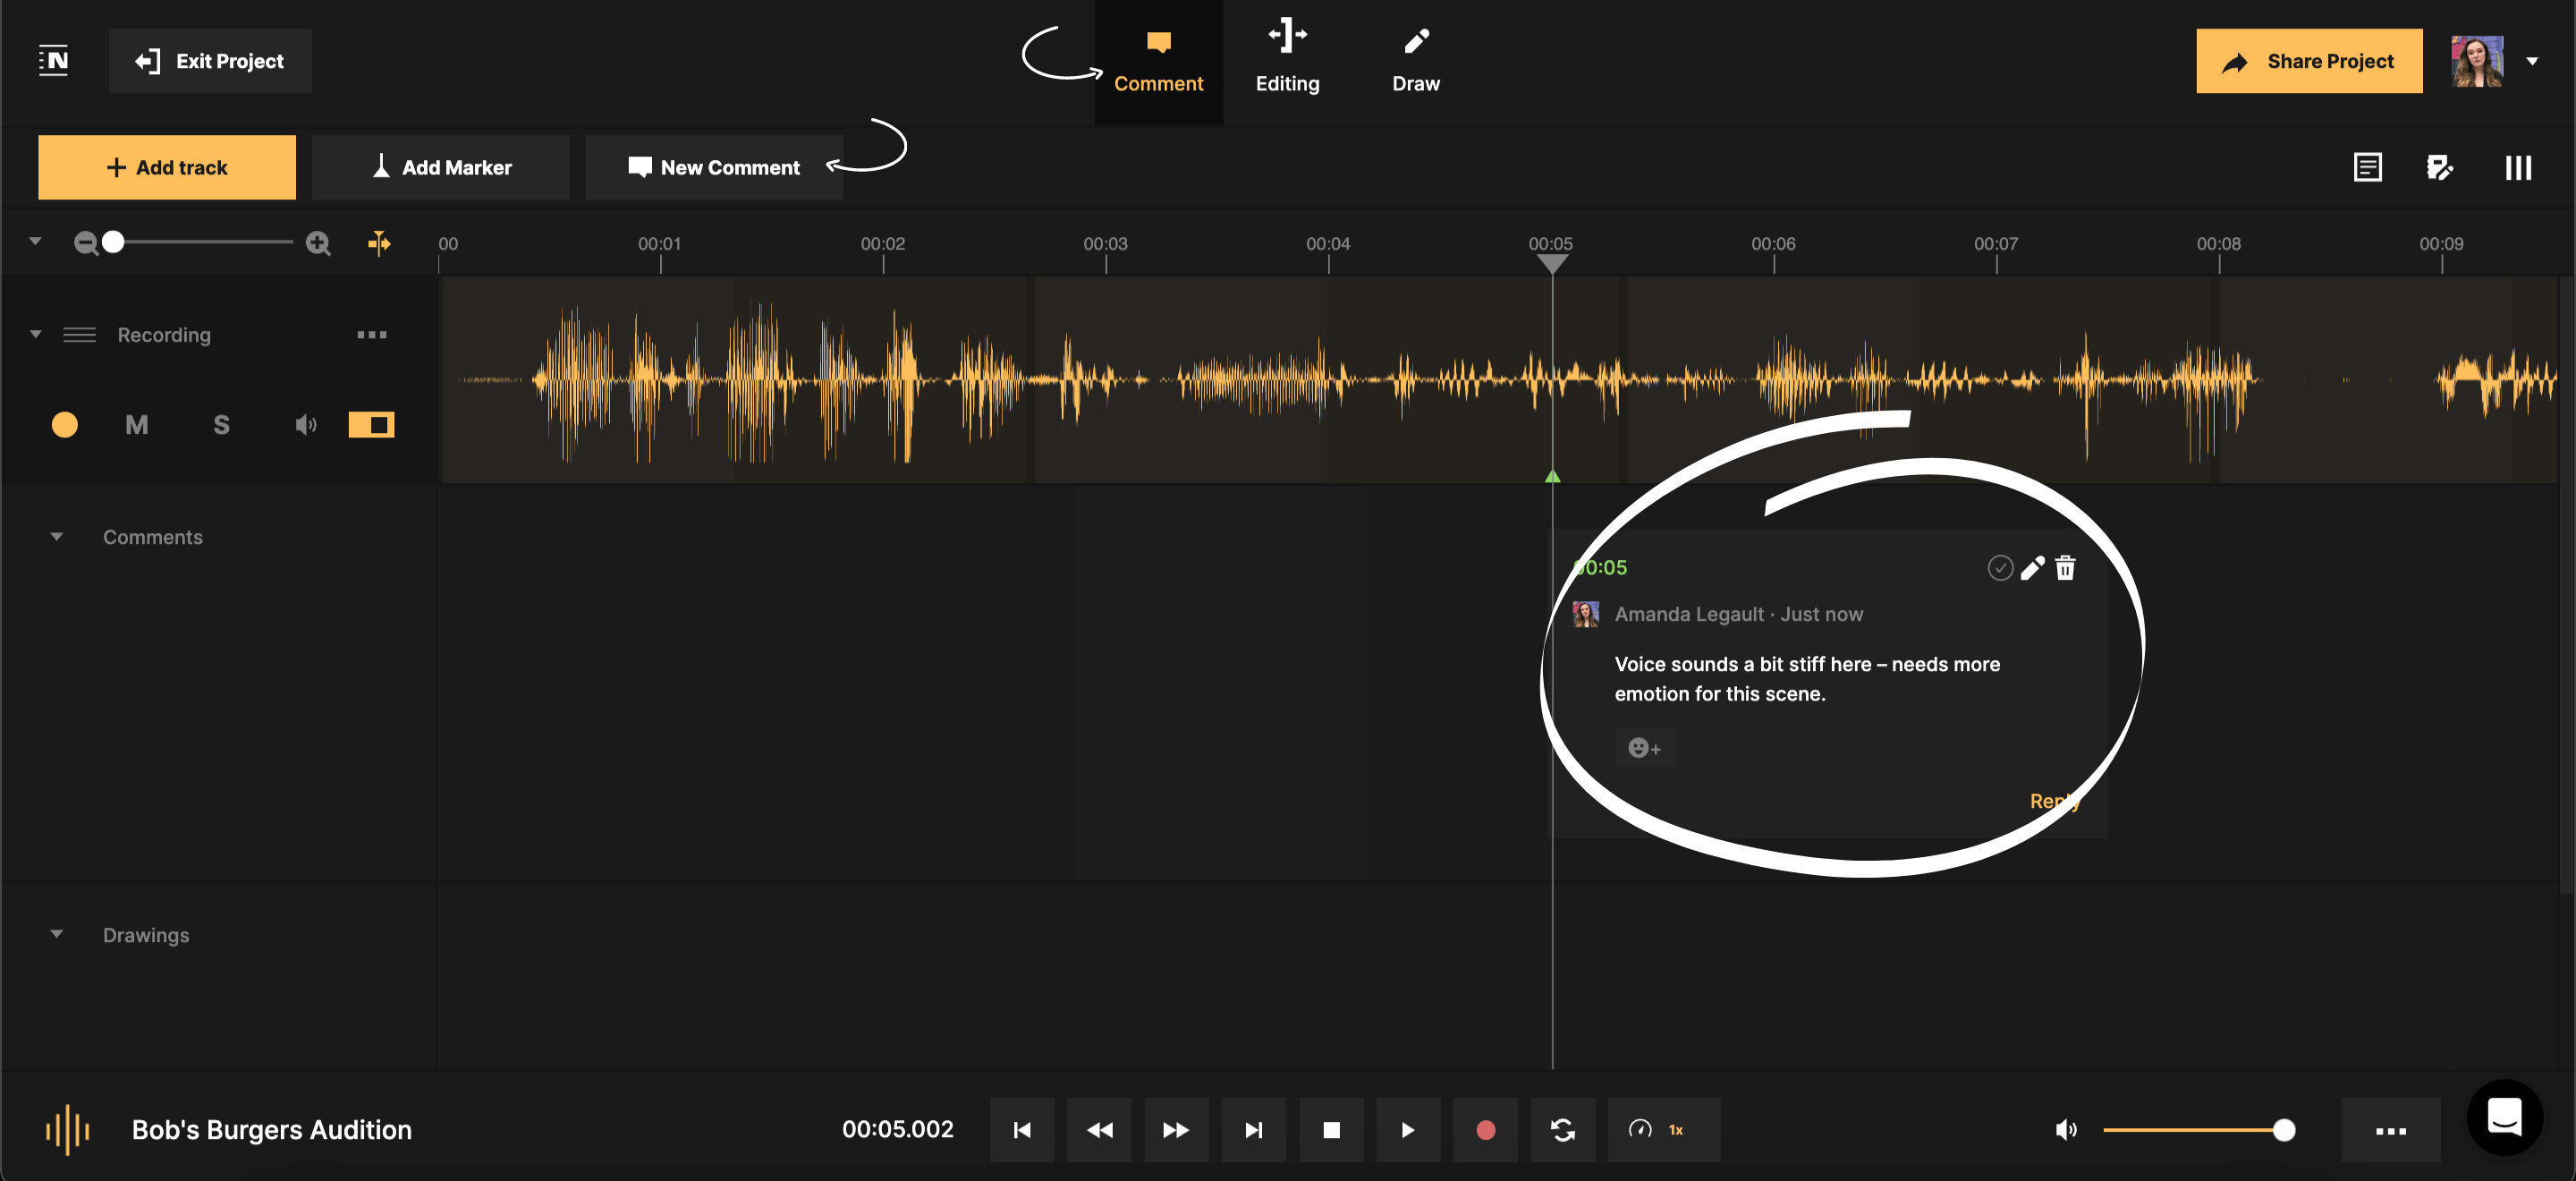Open the playback speed 1x control
The height and width of the screenshot is (1181, 2576).
tap(1663, 1130)
